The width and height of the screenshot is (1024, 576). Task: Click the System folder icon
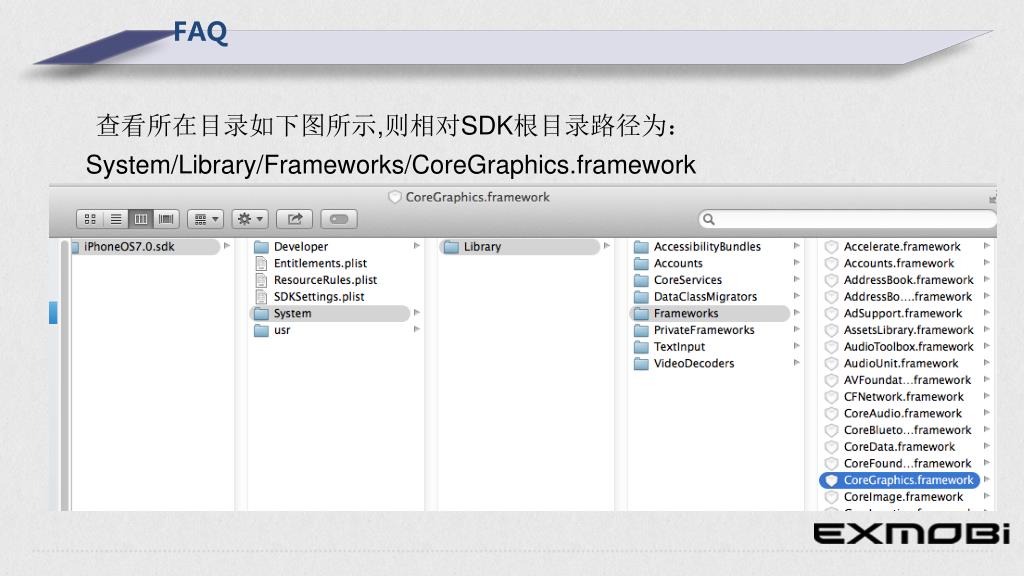point(261,313)
